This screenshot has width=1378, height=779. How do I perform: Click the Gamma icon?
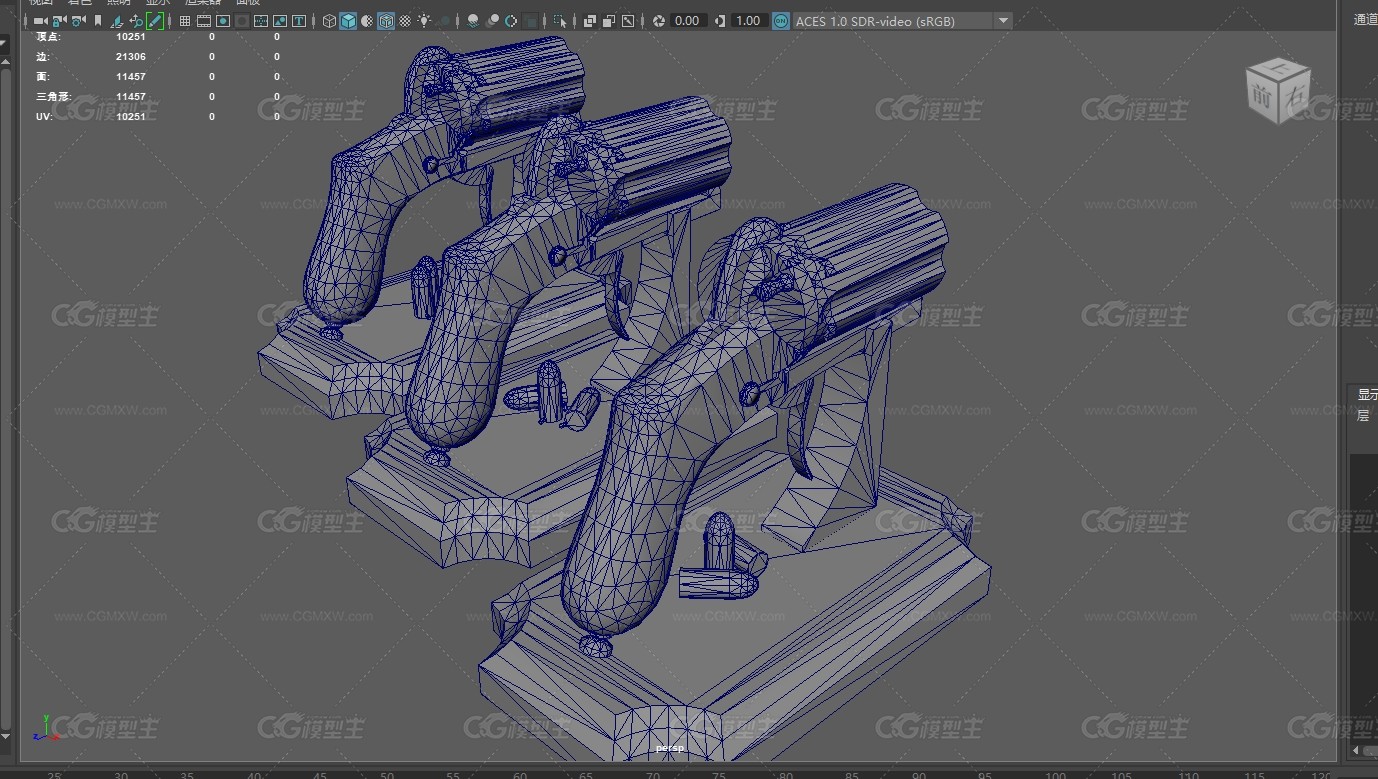coord(720,20)
